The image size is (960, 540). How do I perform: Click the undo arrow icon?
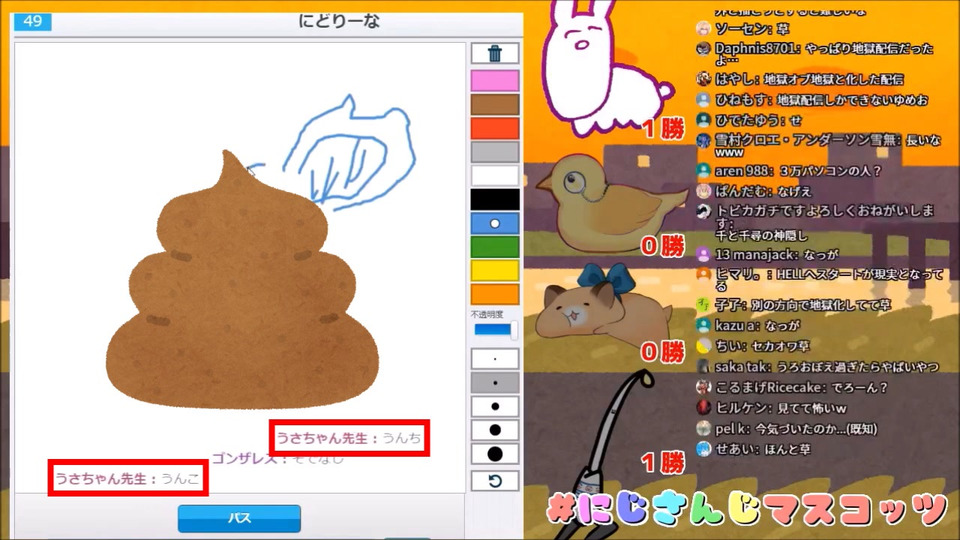pyautogui.click(x=495, y=481)
